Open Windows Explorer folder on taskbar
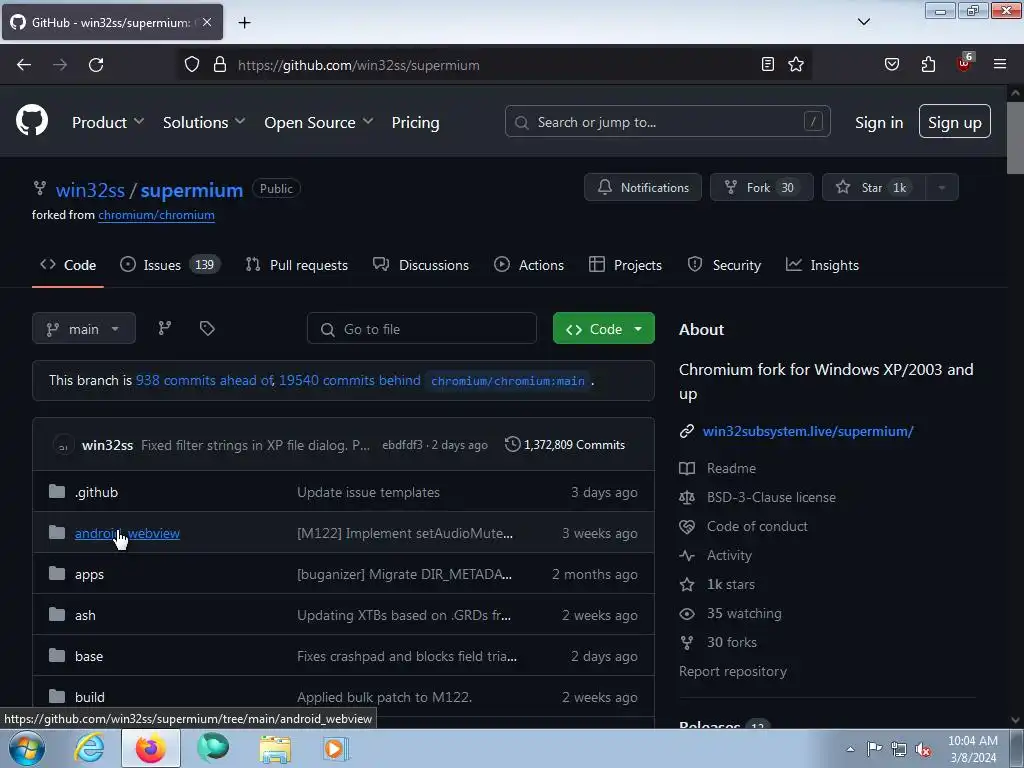This screenshot has height=768, width=1024. click(275, 749)
